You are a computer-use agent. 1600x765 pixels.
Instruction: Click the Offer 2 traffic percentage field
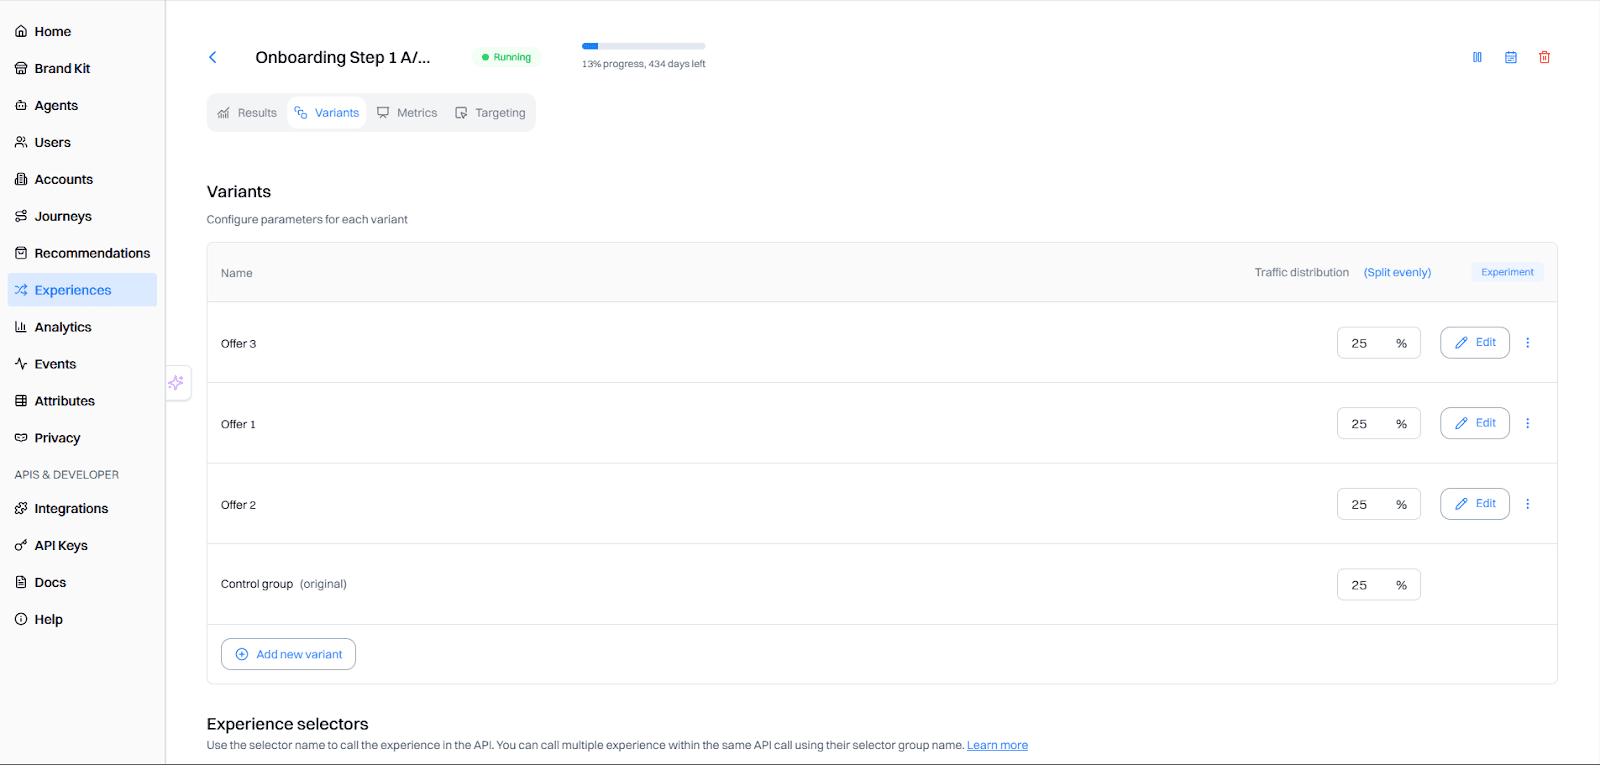click(x=1378, y=504)
